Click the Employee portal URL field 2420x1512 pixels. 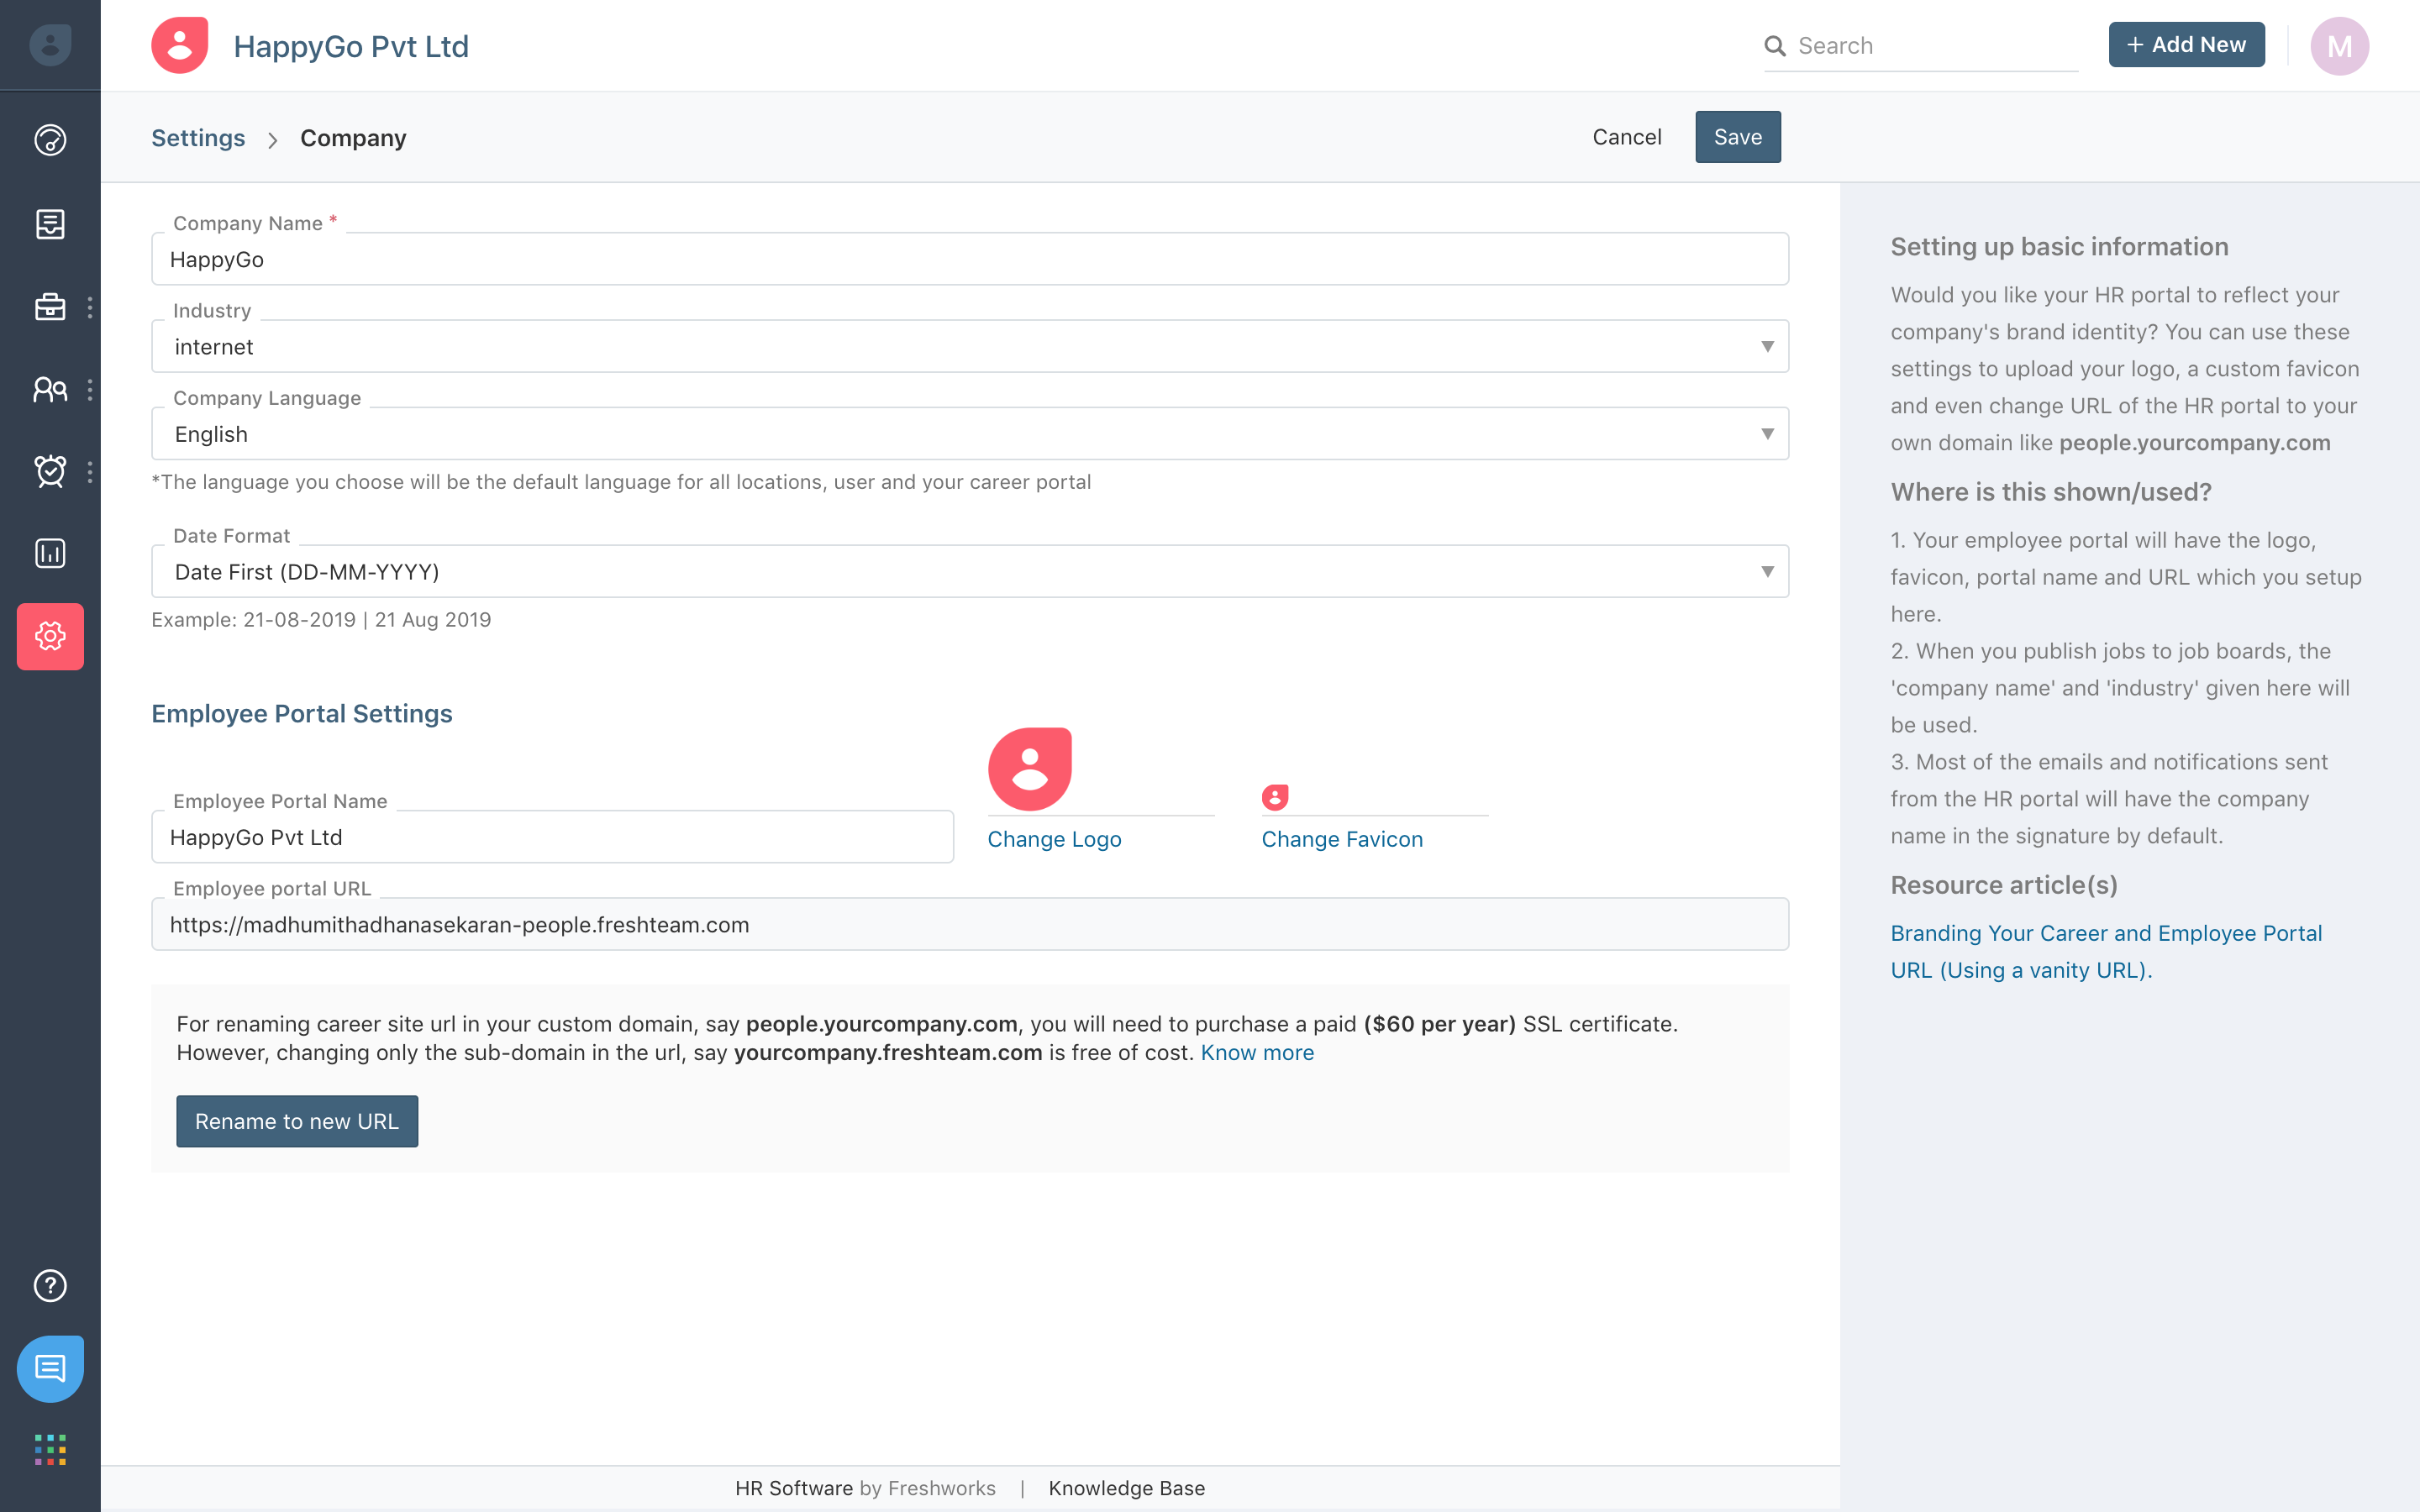click(x=970, y=924)
